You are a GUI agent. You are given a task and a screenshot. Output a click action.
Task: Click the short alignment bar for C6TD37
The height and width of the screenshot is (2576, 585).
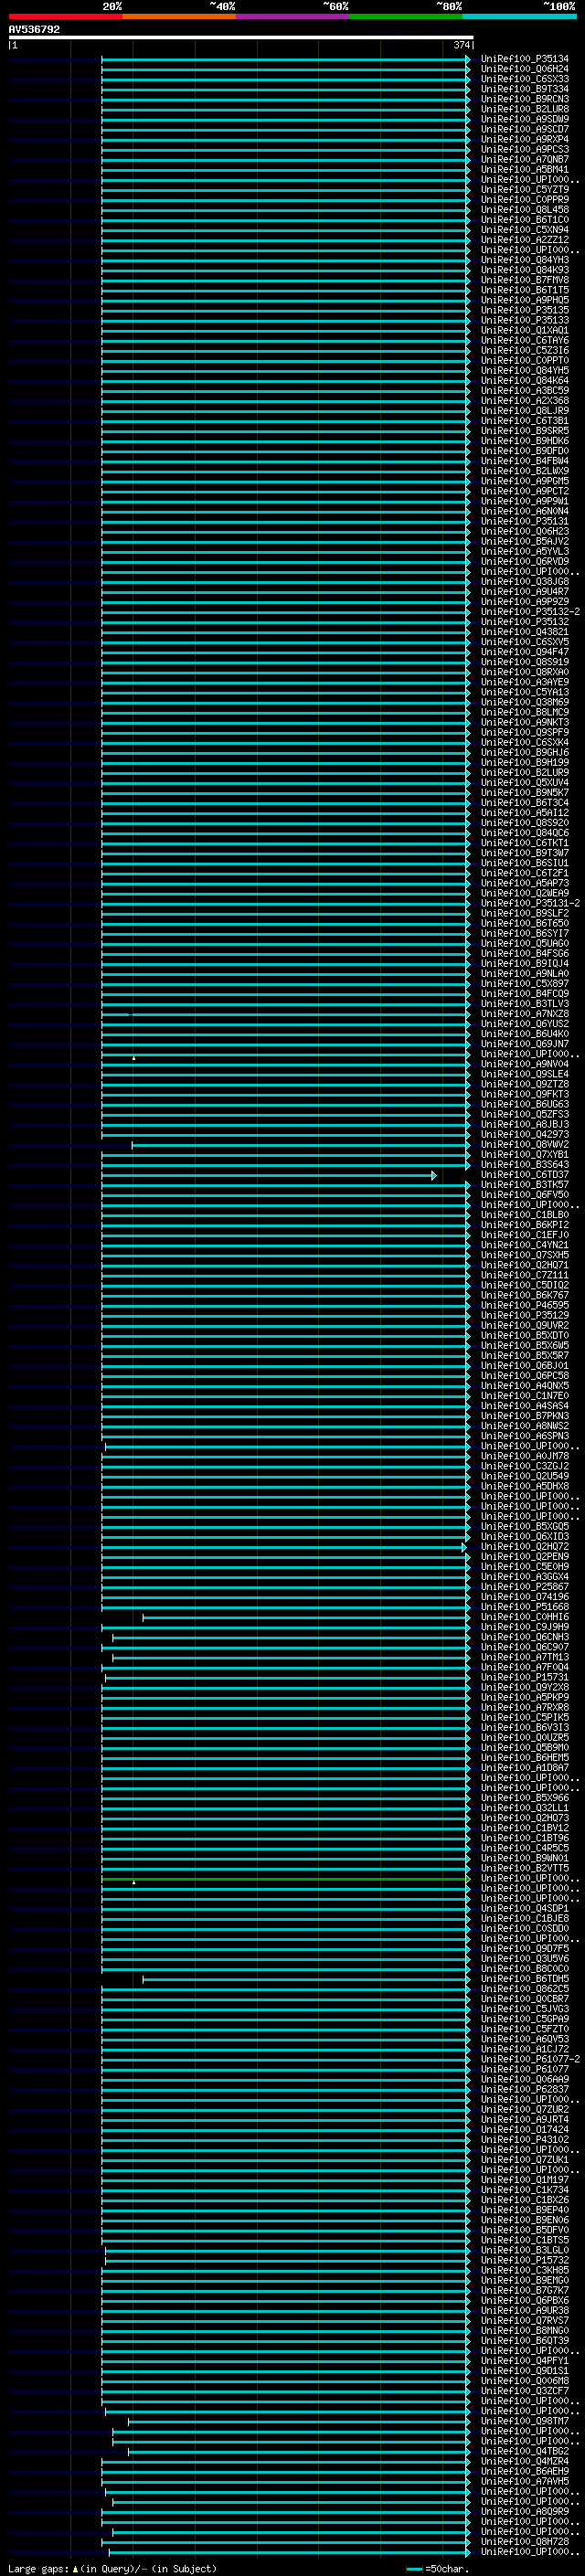point(268,1175)
